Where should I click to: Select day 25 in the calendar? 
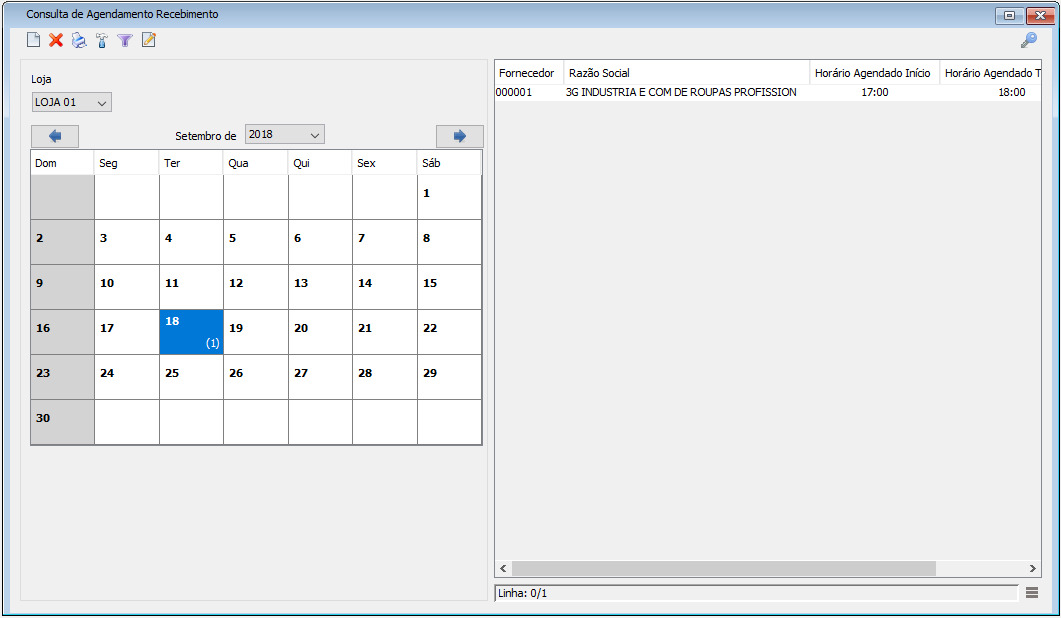[x=191, y=377]
